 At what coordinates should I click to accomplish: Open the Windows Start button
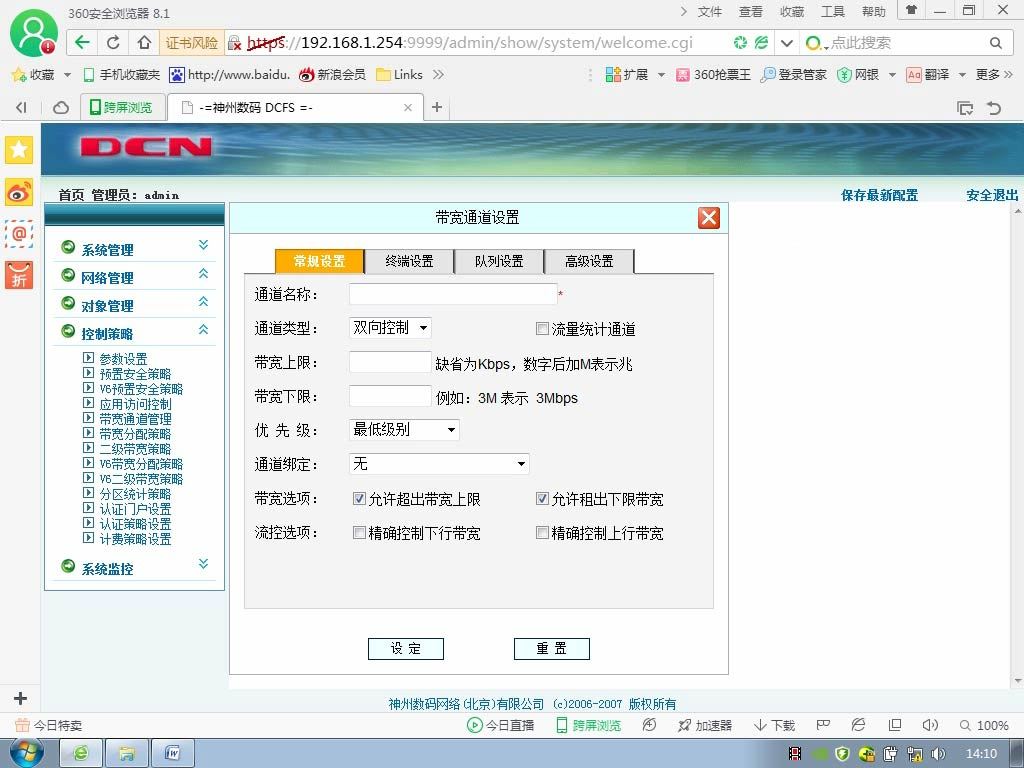27,754
